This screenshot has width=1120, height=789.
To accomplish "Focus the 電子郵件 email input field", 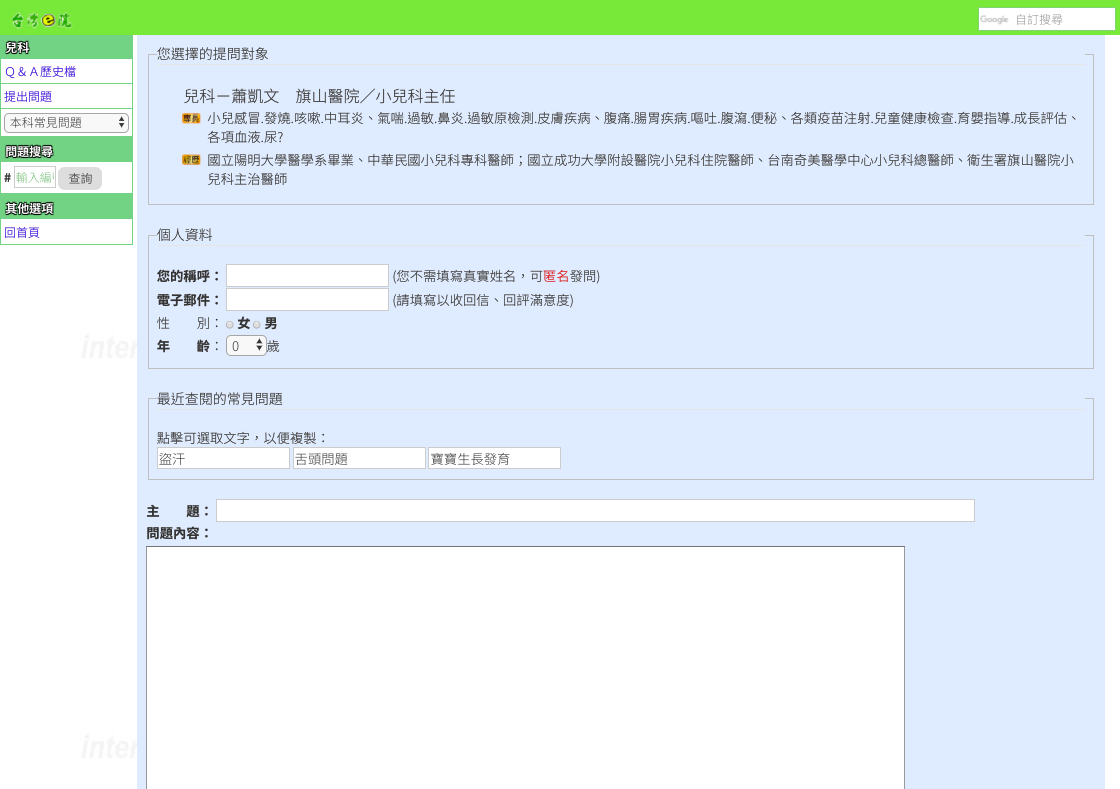I will pos(307,300).
